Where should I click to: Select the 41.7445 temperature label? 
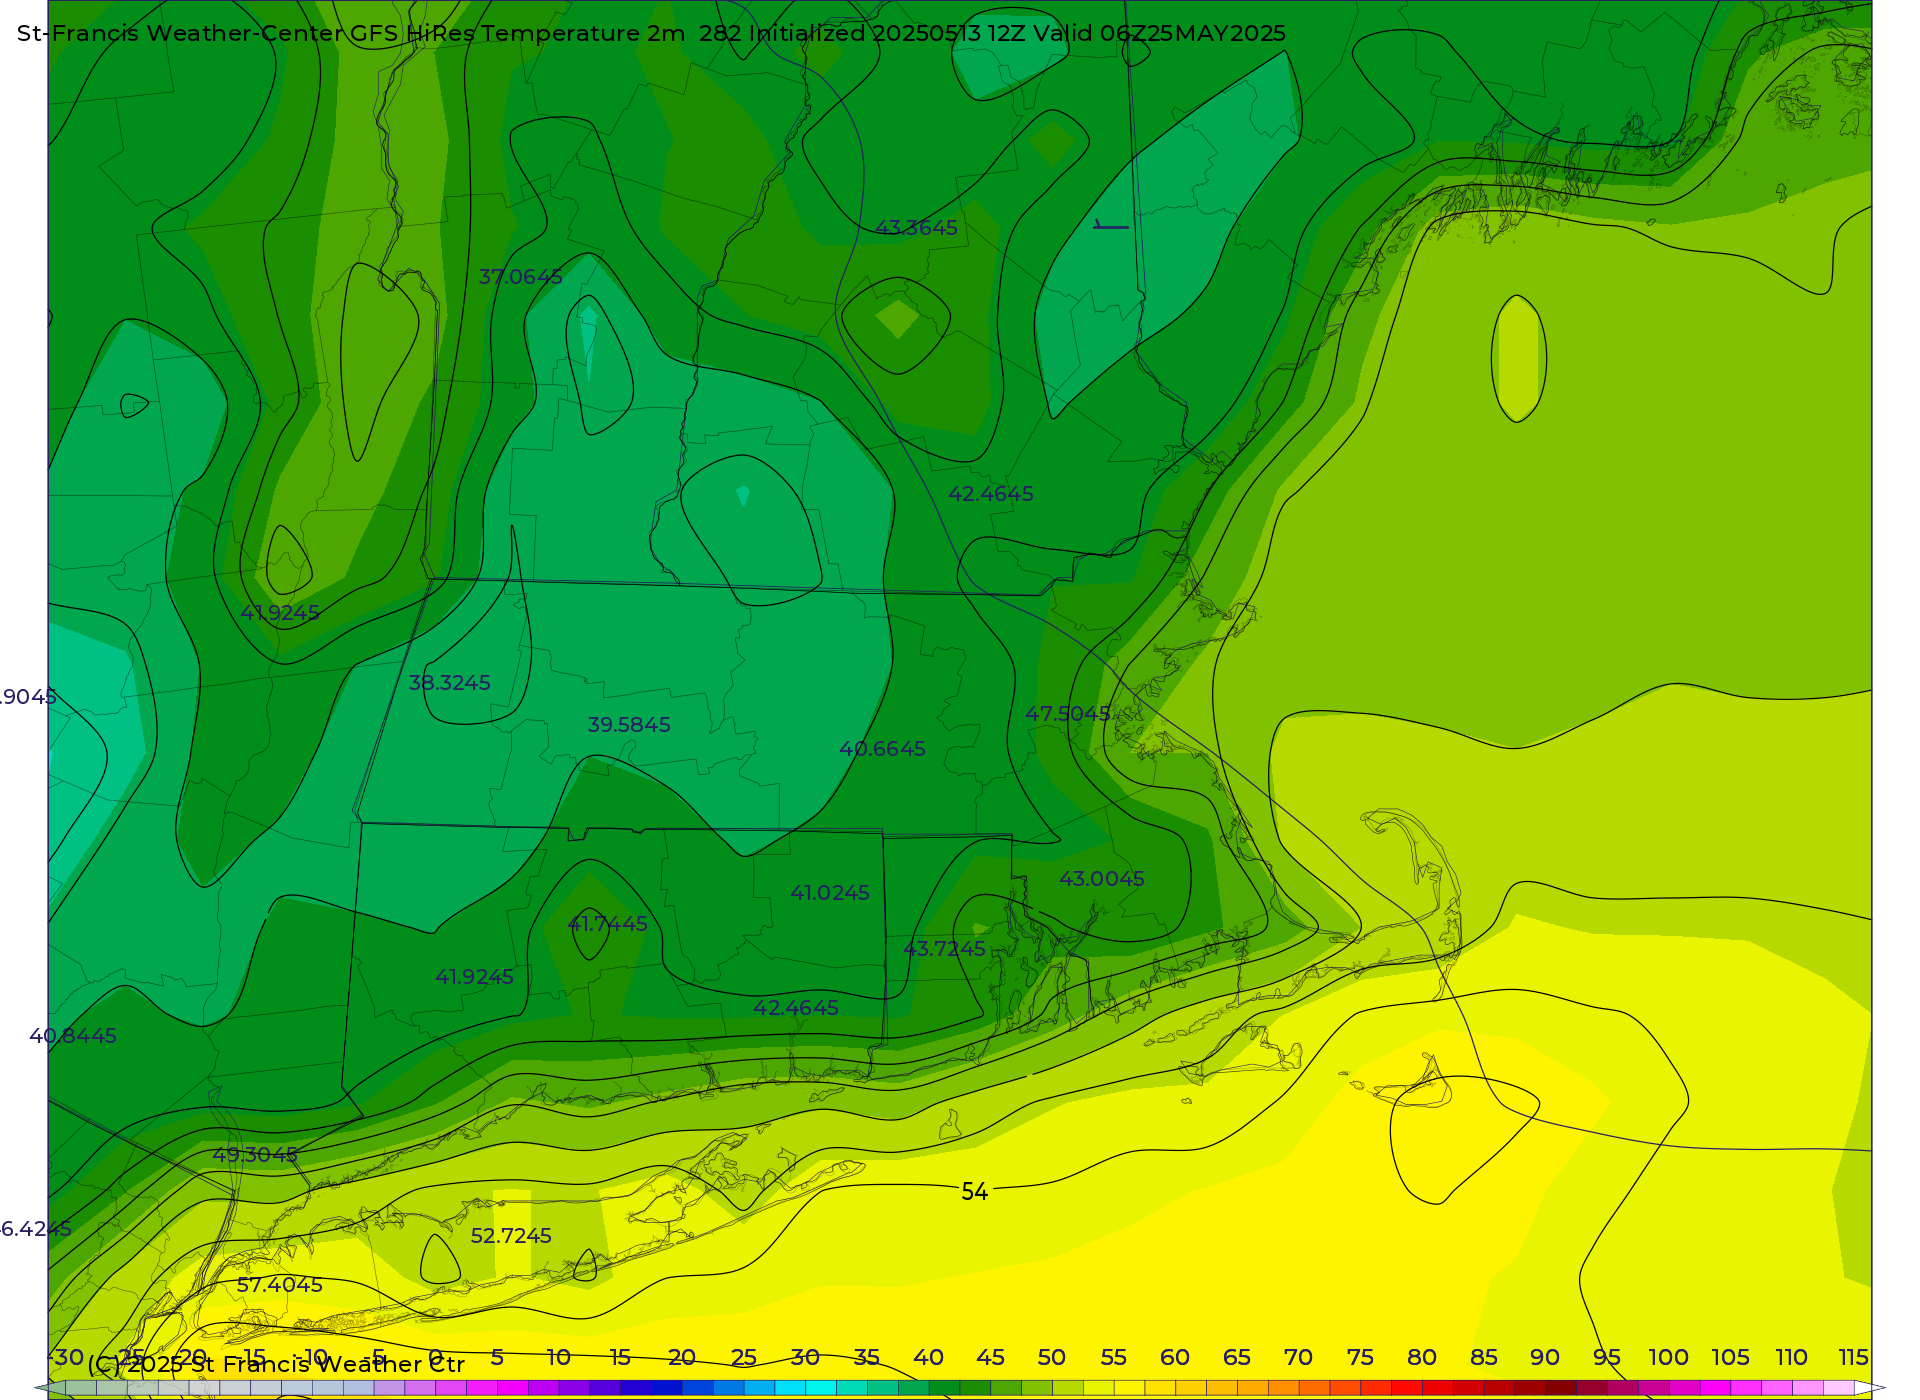pos(608,924)
